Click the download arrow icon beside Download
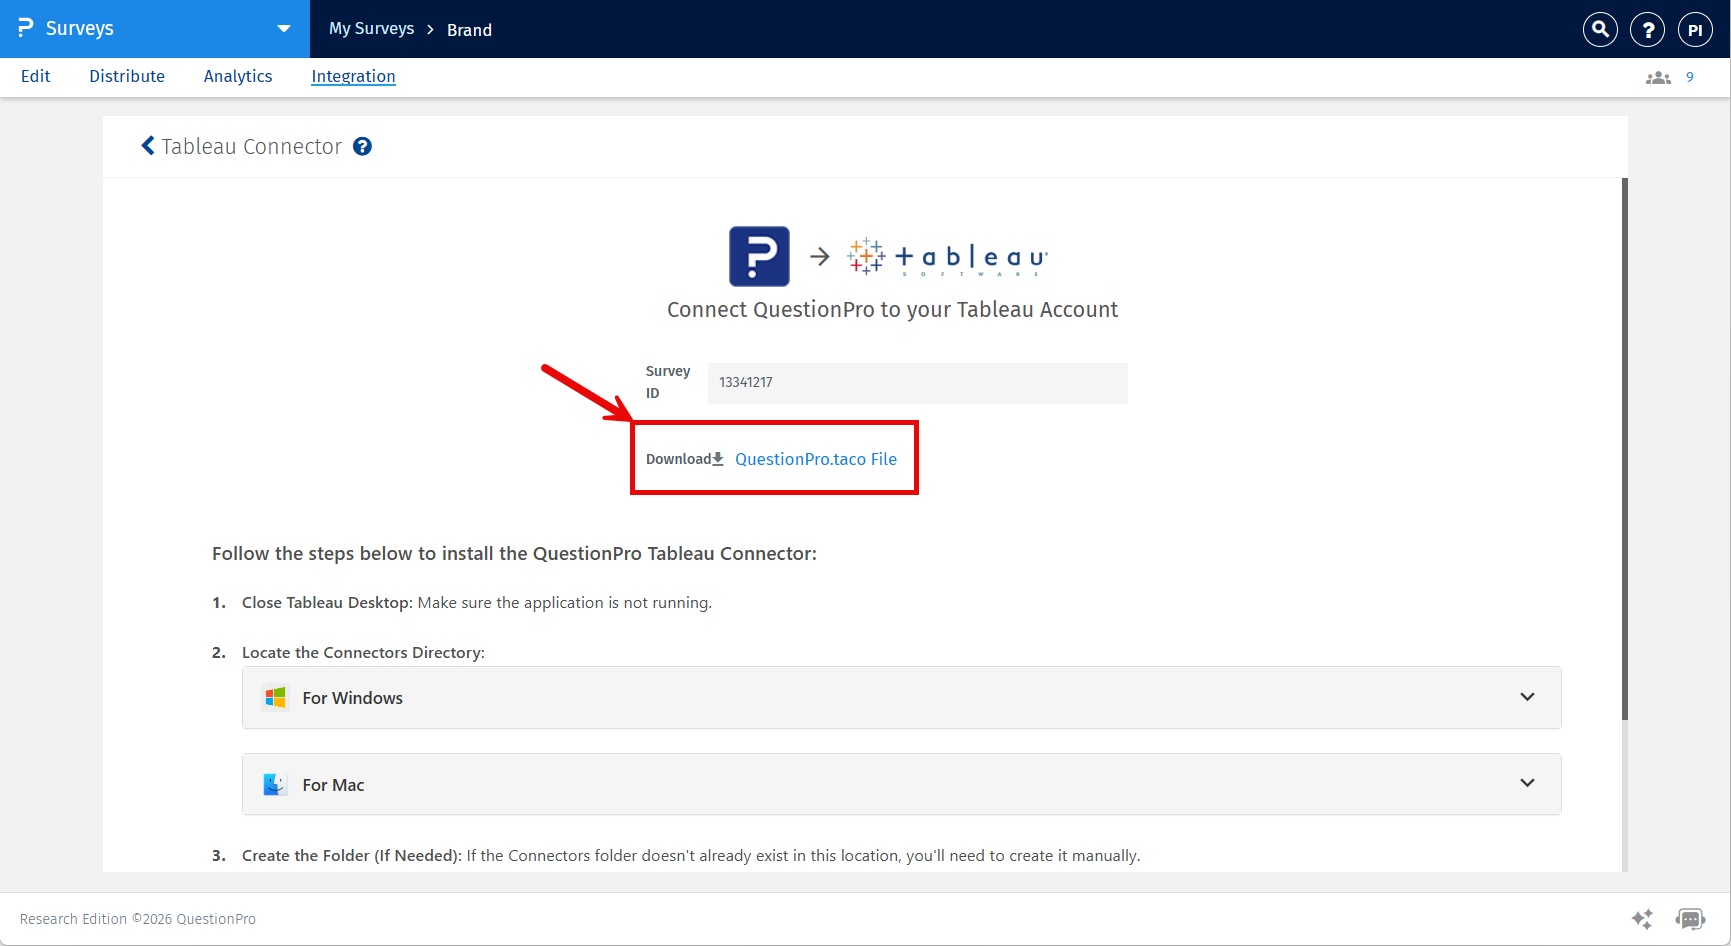The width and height of the screenshot is (1731, 946). click(x=718, y=458)
